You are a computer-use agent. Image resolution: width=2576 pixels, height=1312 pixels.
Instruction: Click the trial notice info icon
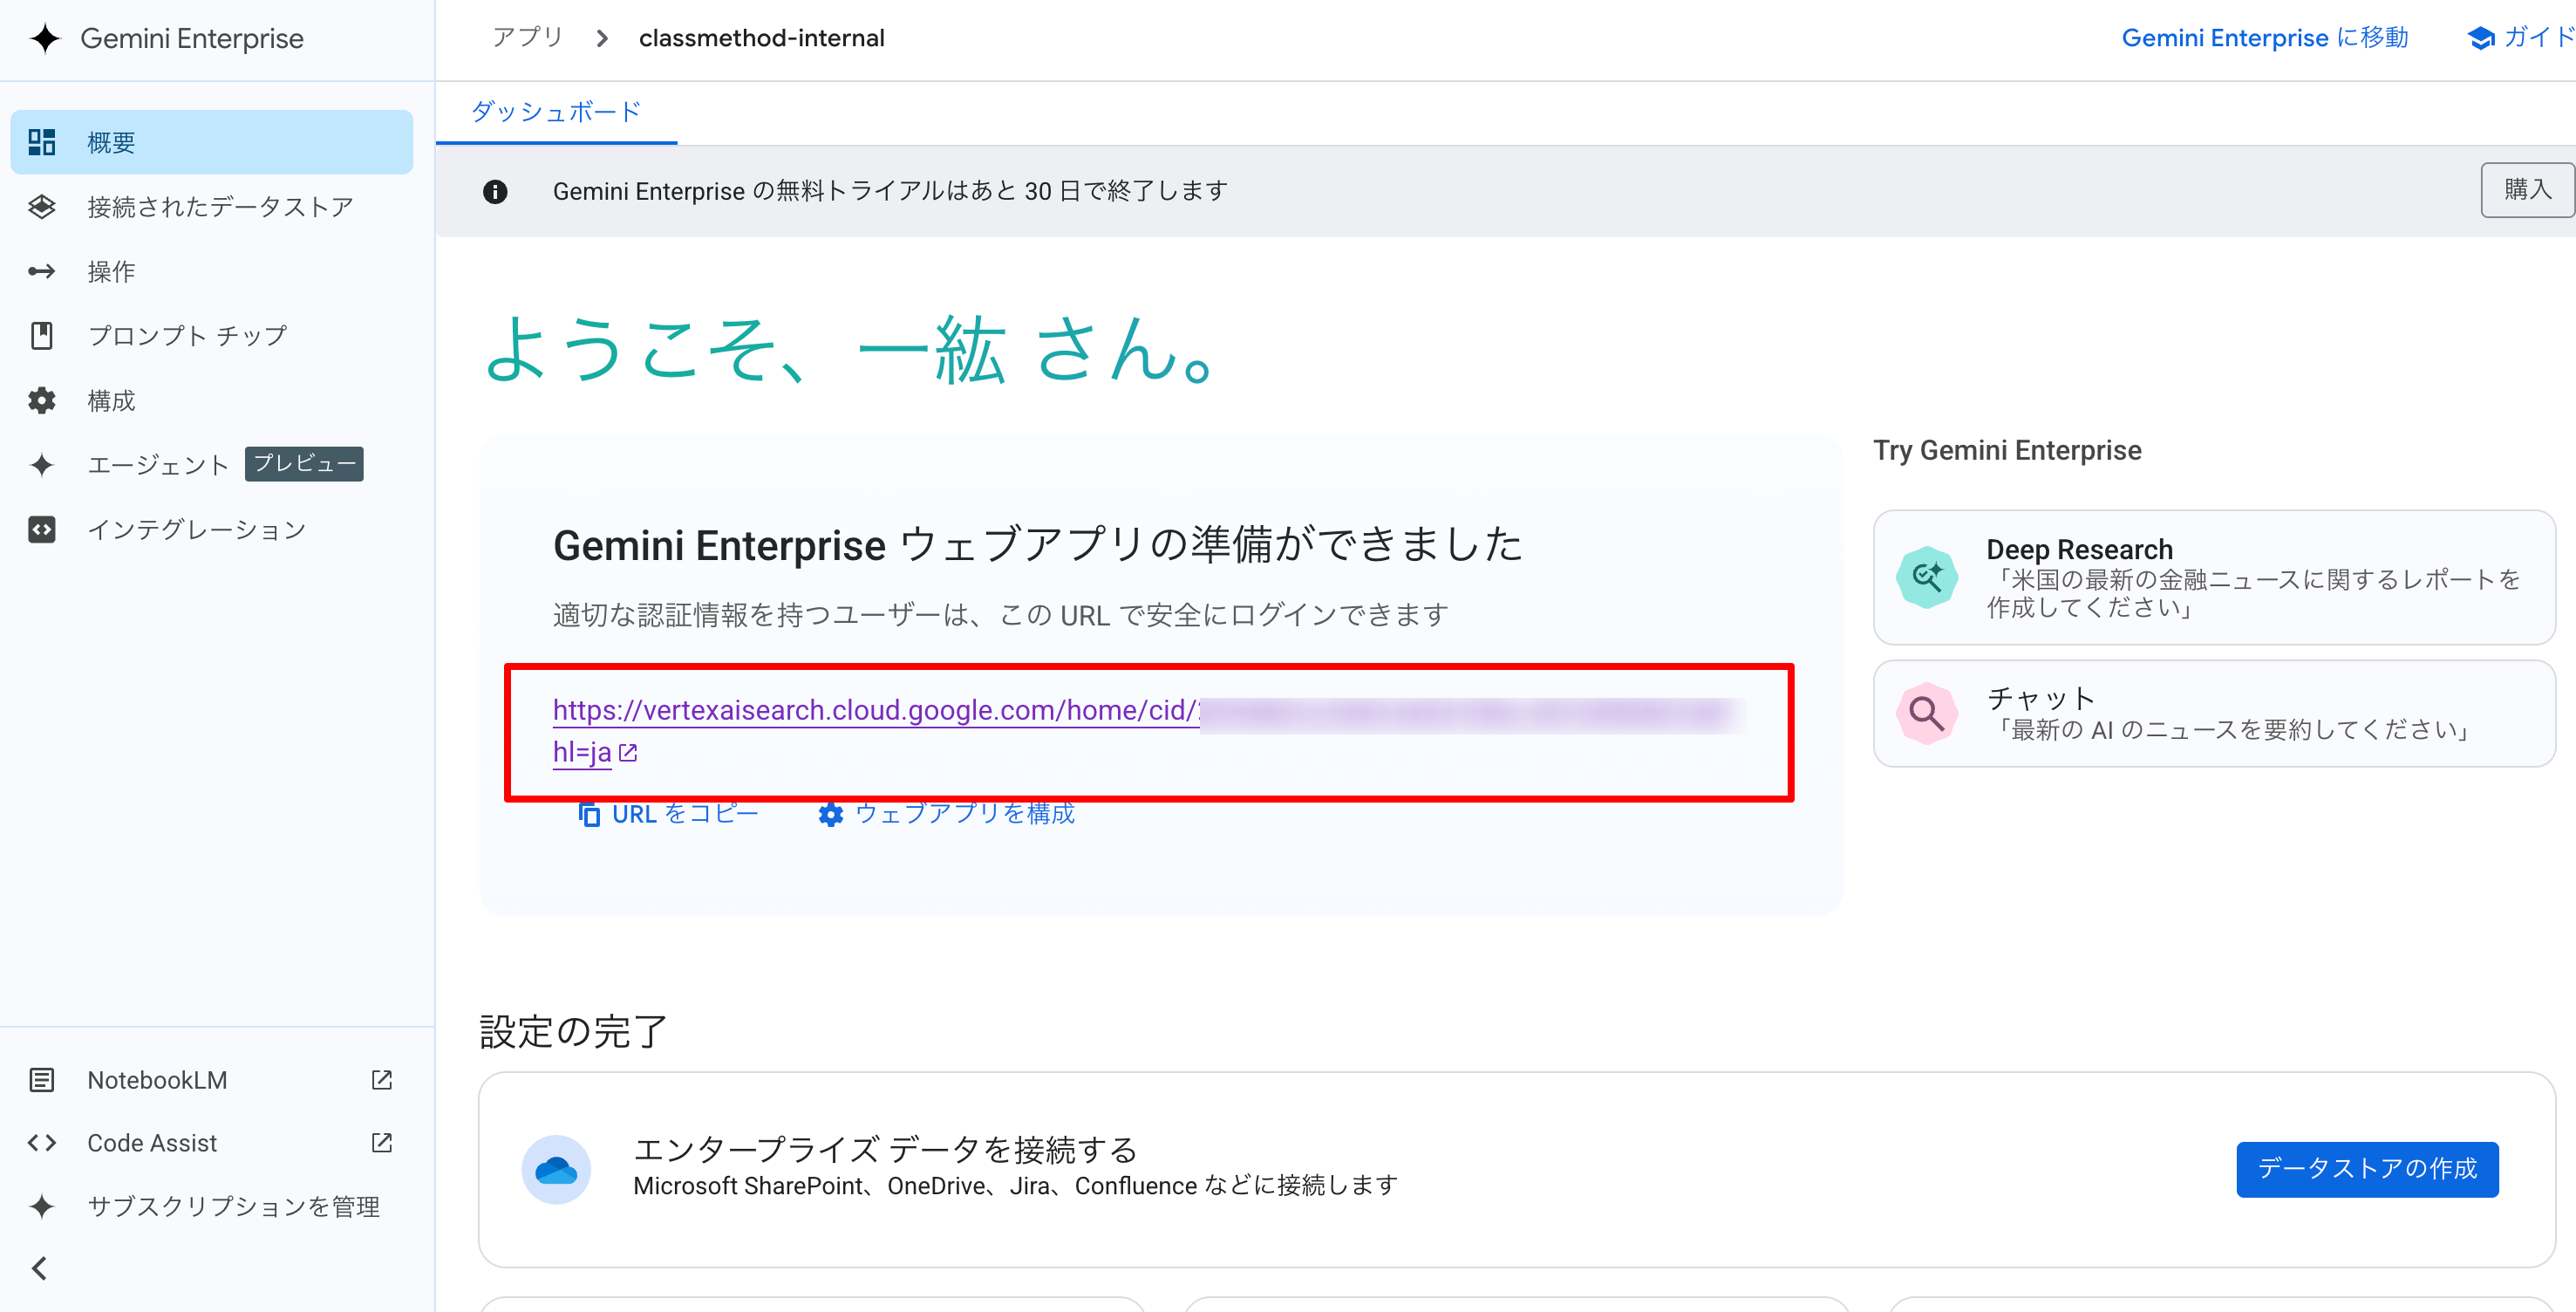495,191
